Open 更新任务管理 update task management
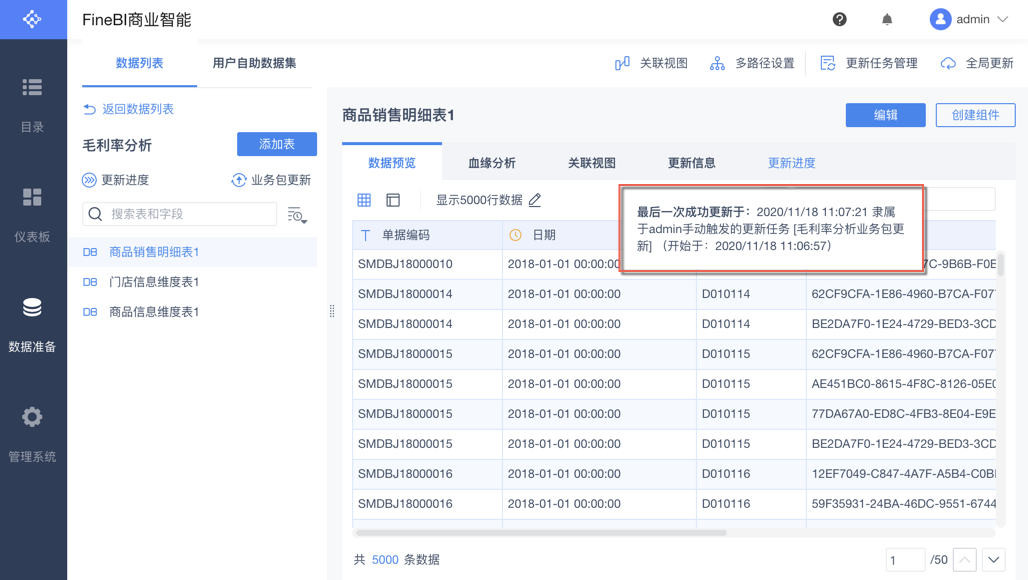Screen dimensions: 1028x580 coord(869,63)
